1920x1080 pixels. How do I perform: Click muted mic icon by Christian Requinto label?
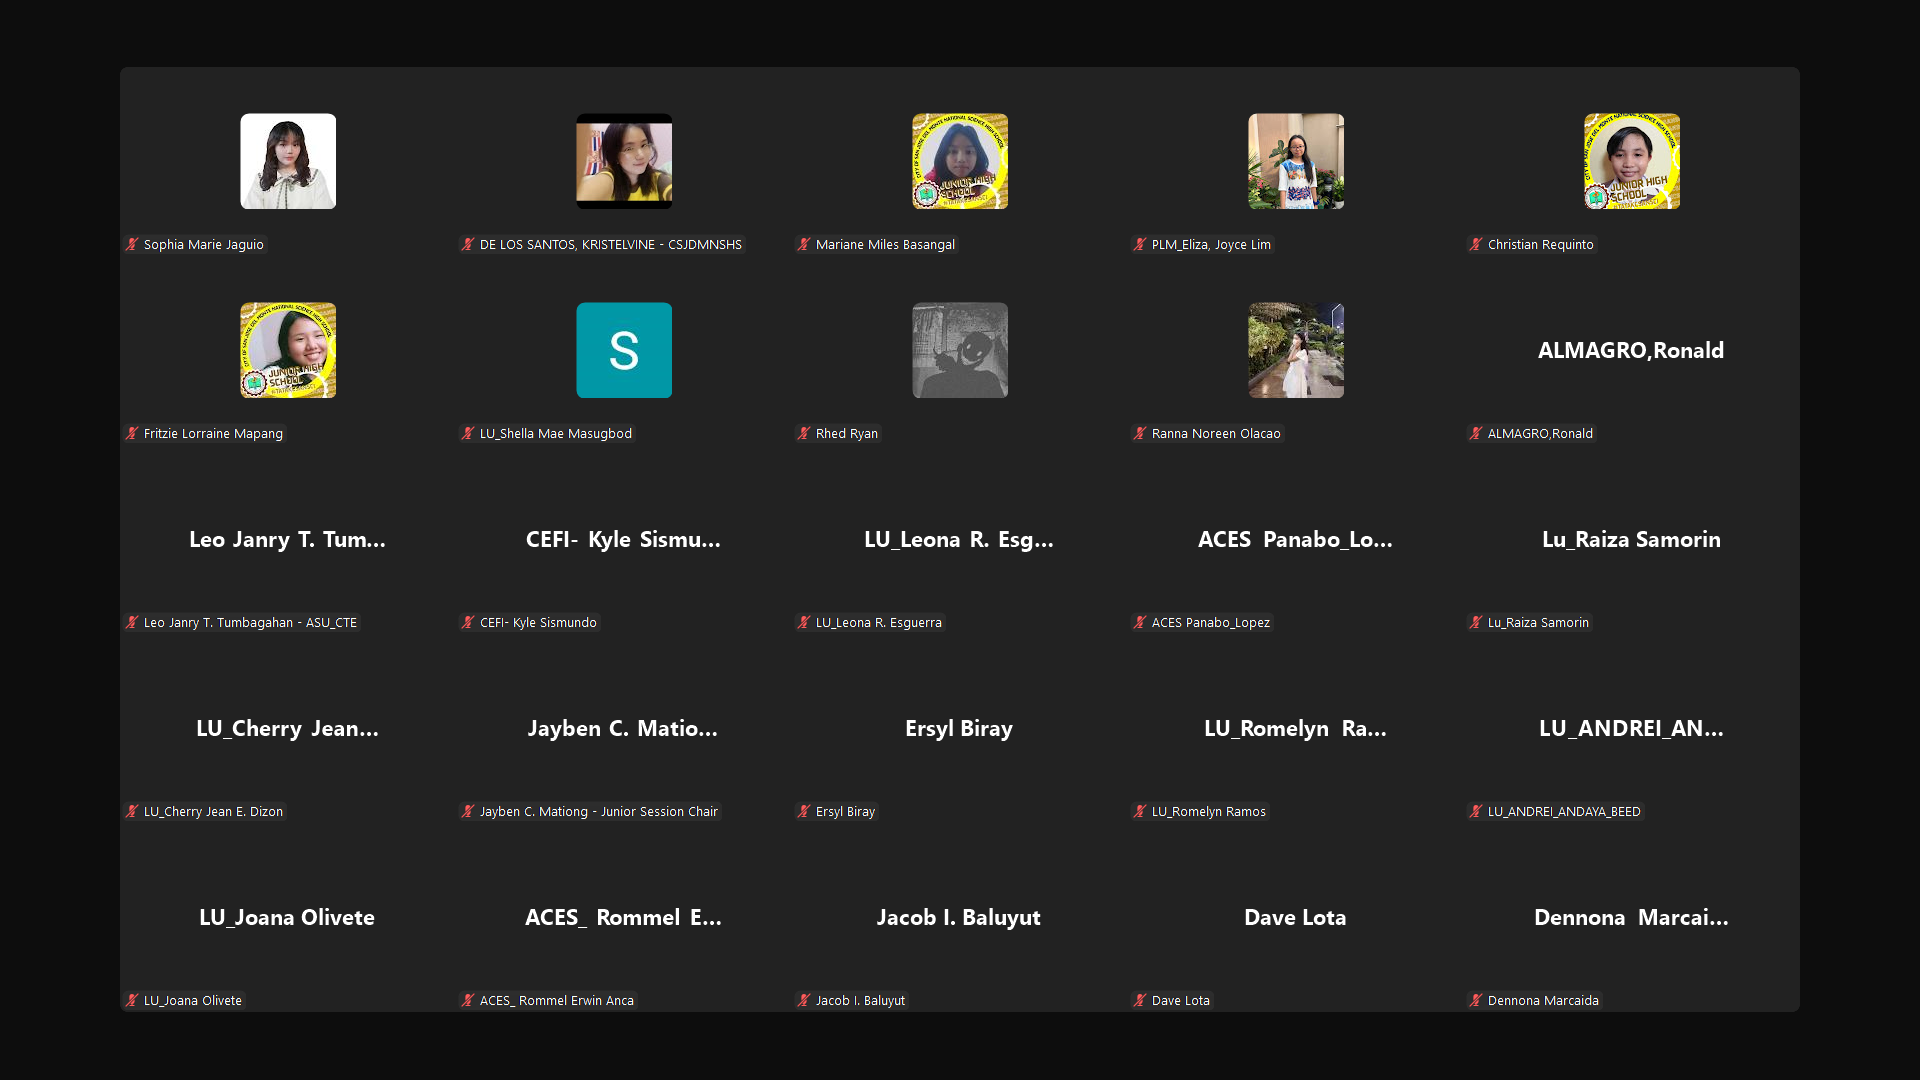tap(1476, 244)
